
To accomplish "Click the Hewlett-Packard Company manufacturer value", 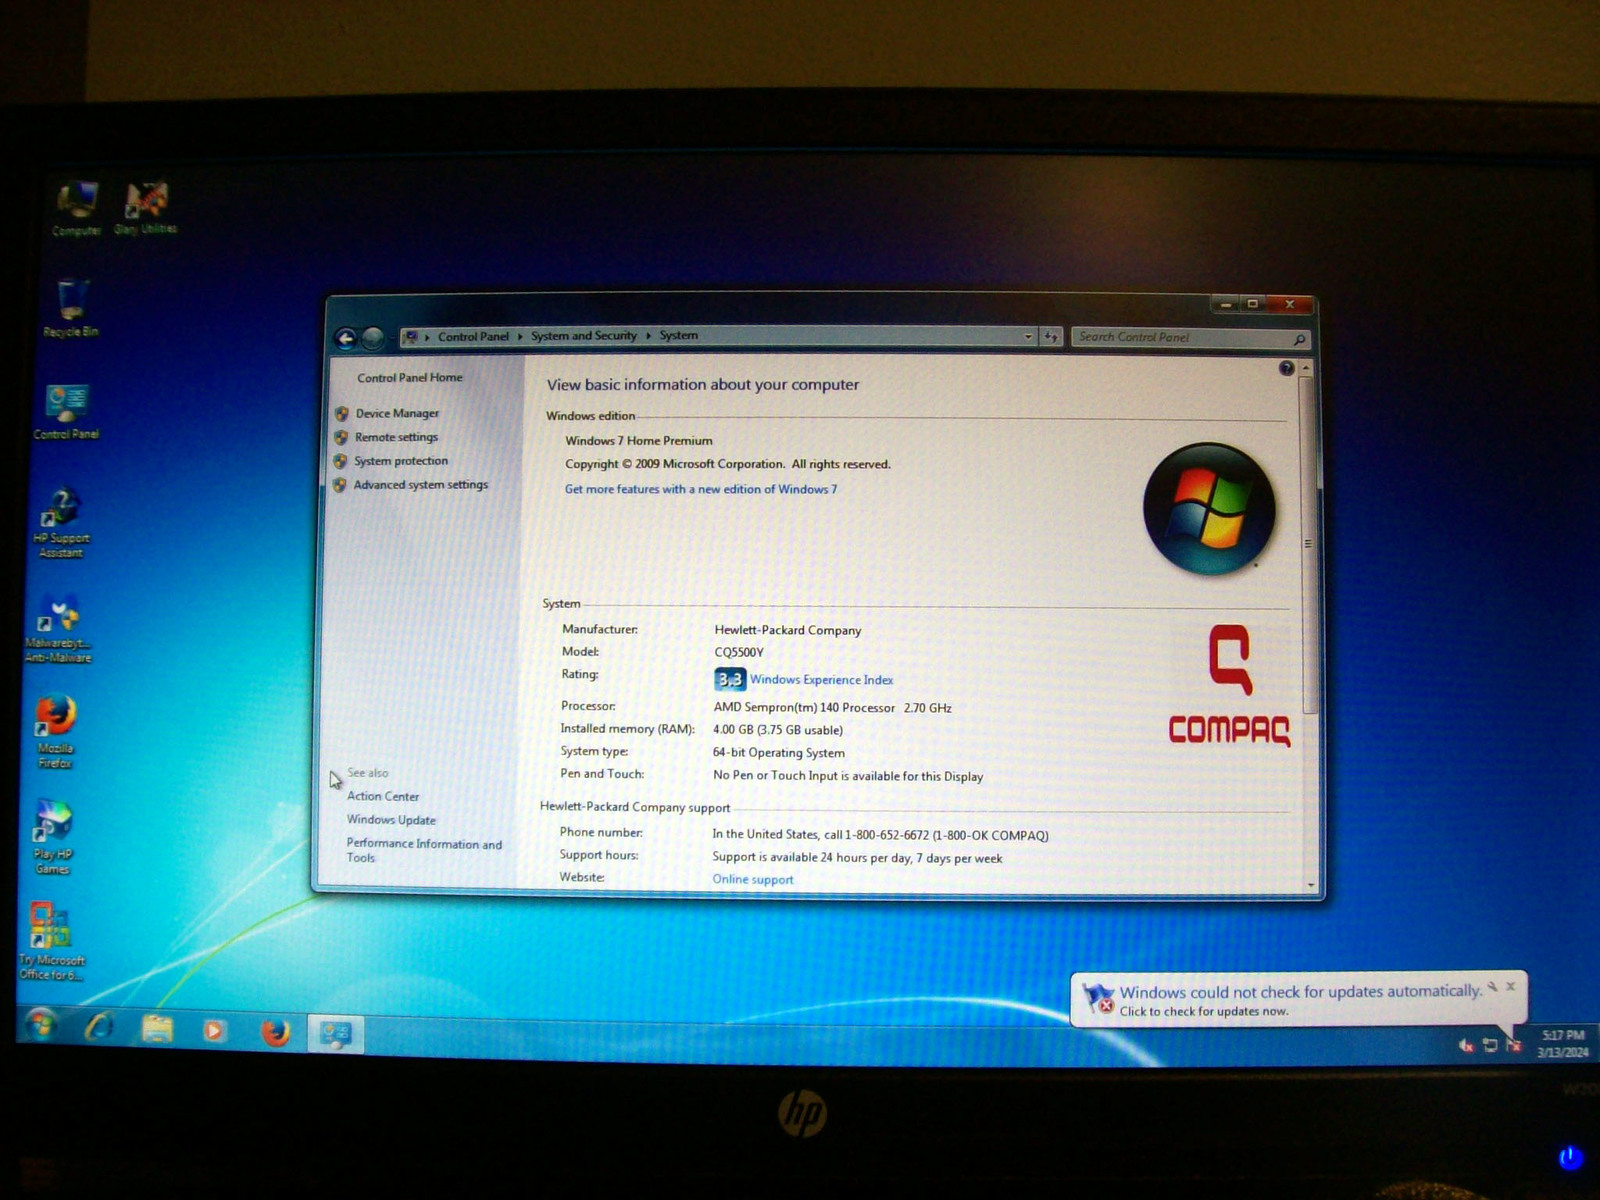I will tap(787, 630).
